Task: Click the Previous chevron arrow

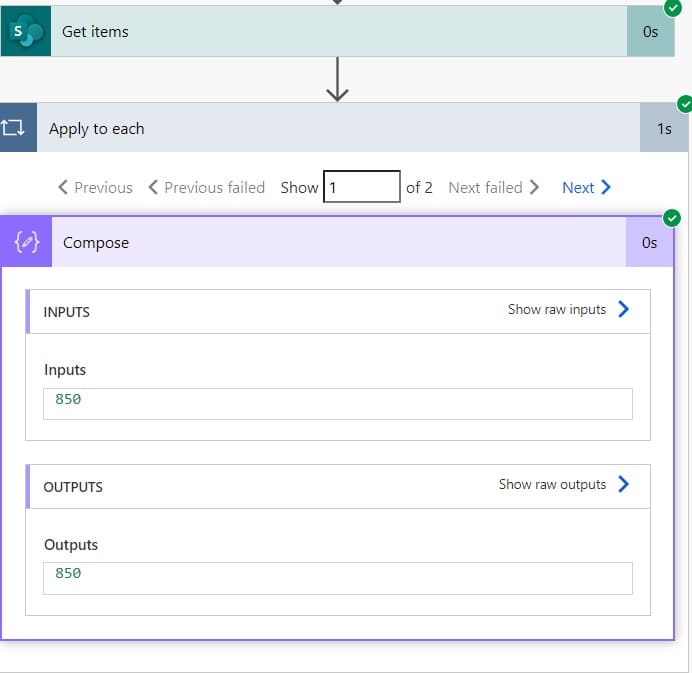Action: click(x=63, y=187)
